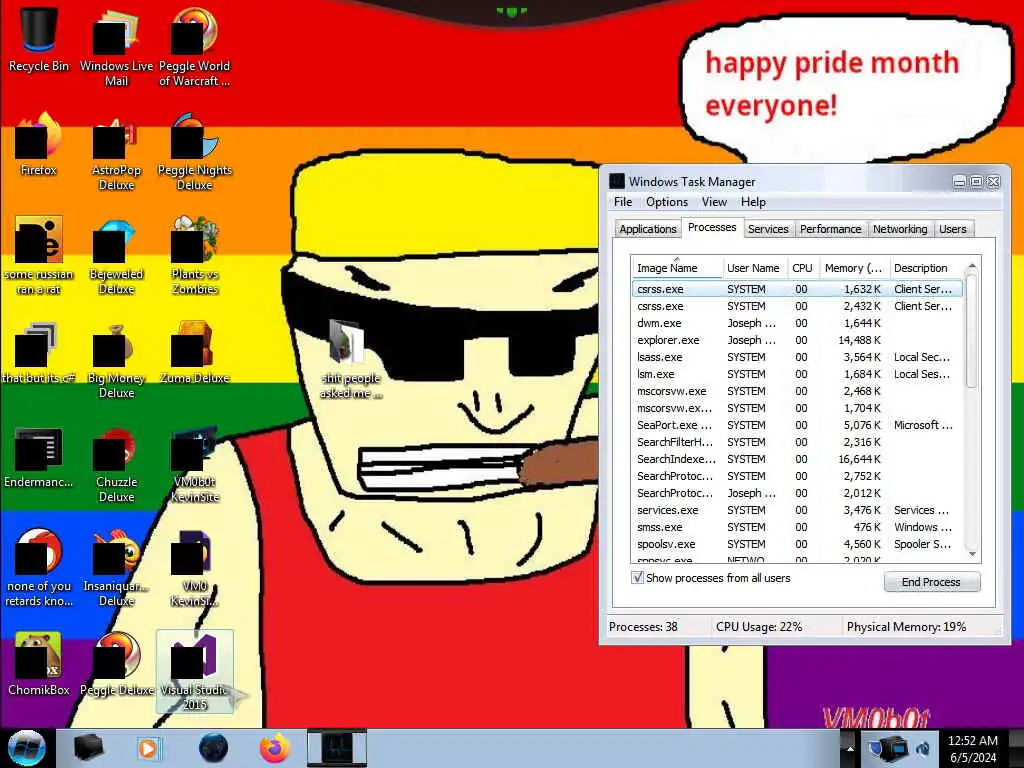The width and height of the screenshot is (1024, 768).
Task: Select the explorer.exe process row
Action: coord(797,340)
